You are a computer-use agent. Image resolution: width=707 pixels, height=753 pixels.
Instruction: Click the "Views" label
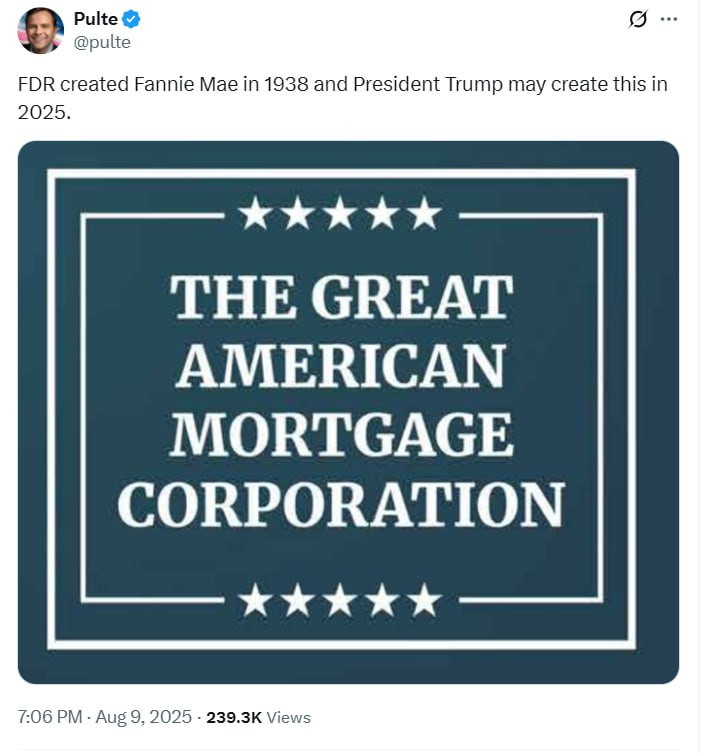coord(289,717)
